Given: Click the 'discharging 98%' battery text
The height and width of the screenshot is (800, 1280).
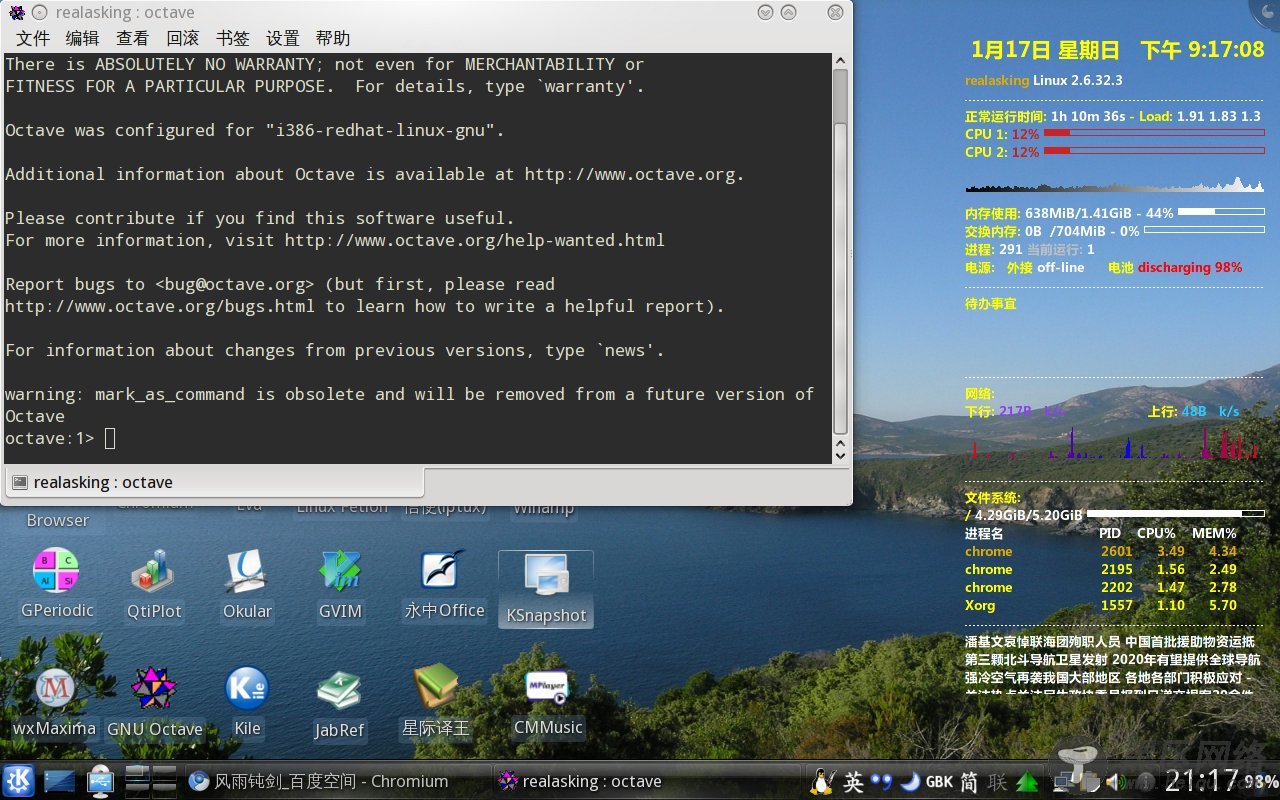Looking at the screenshot, I should point(1190,267).
